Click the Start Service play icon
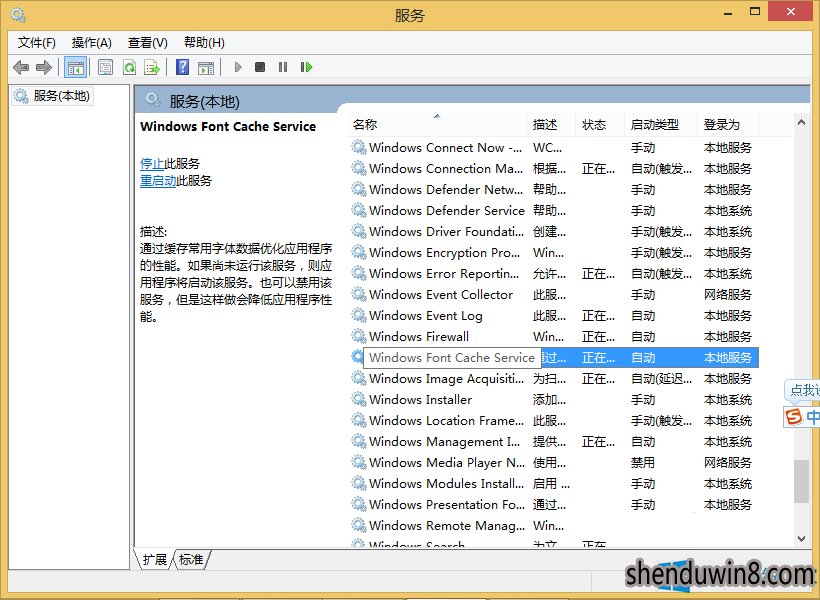 click(238, 67)
